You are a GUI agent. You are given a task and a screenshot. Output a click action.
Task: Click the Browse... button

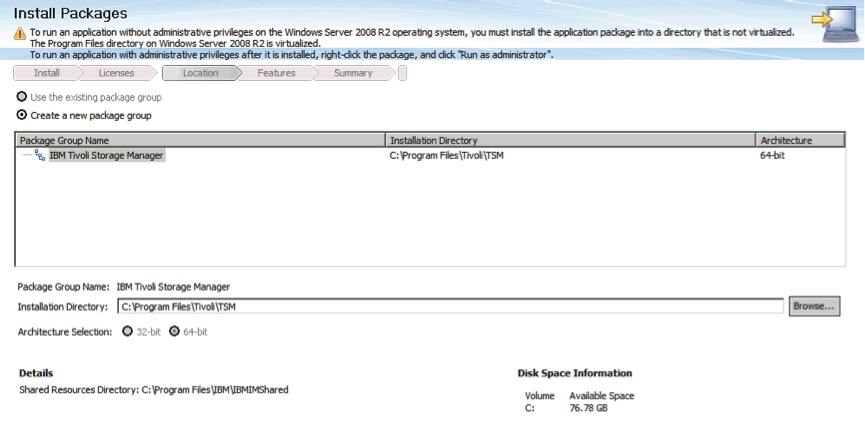pos(814,306)
